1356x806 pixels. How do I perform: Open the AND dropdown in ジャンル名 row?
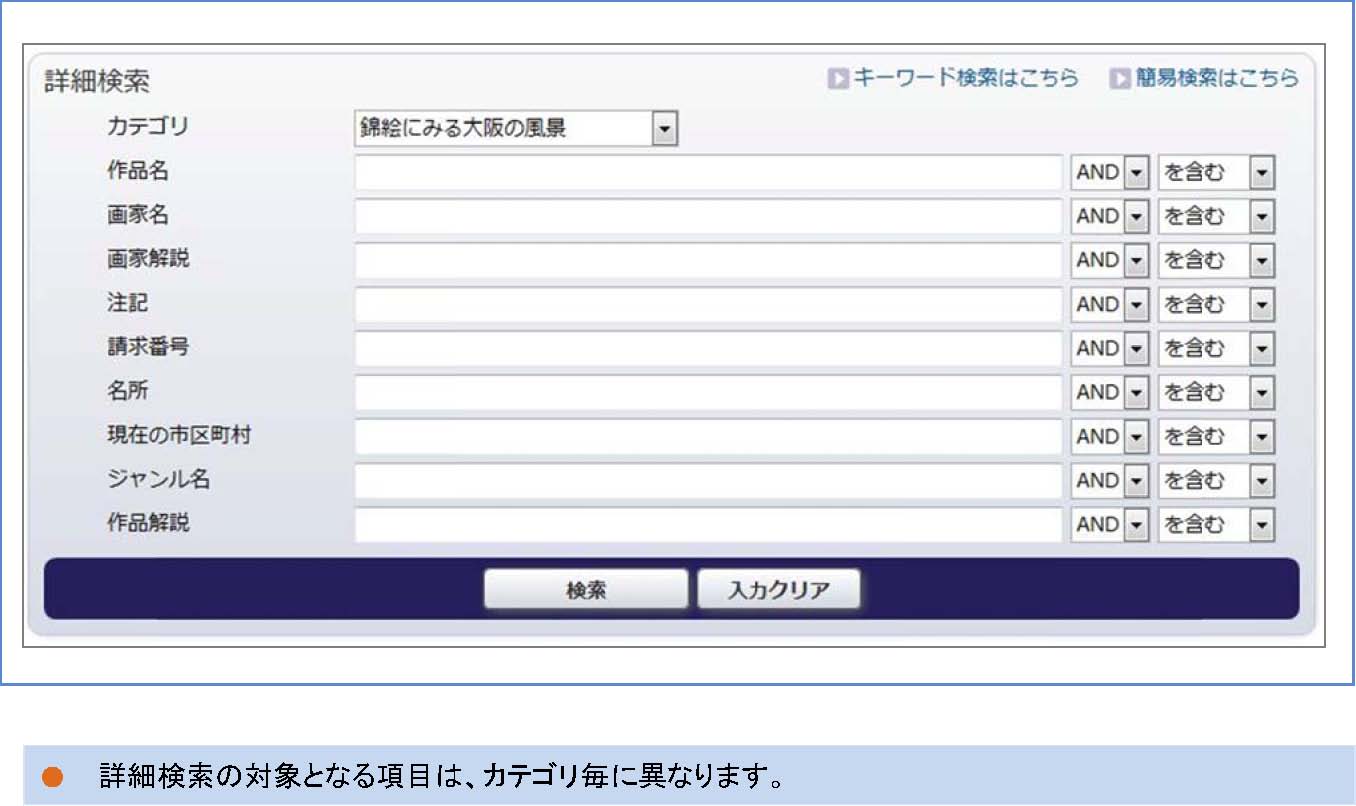1110,480
